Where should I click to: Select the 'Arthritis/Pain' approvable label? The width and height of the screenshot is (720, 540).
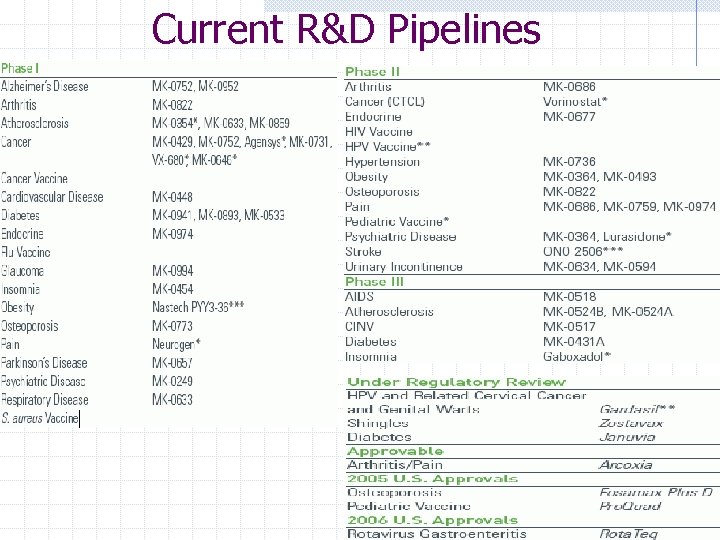(395, 465)
